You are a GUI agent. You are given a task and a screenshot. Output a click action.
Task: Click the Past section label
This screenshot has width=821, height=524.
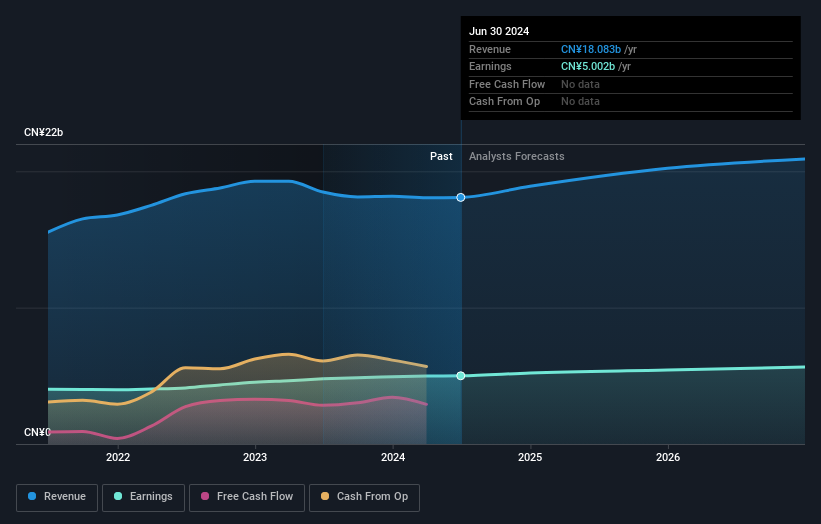click(441, 157)
